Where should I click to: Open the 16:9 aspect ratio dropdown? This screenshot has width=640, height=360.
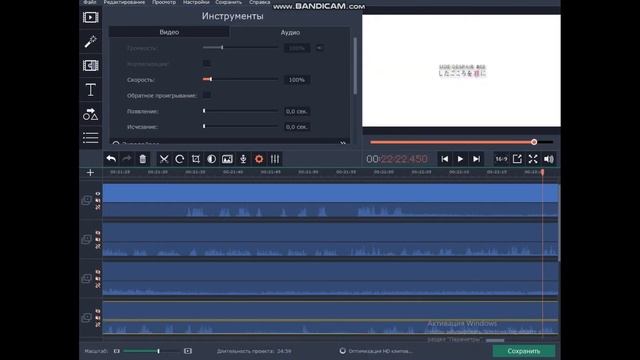[501, 159]
